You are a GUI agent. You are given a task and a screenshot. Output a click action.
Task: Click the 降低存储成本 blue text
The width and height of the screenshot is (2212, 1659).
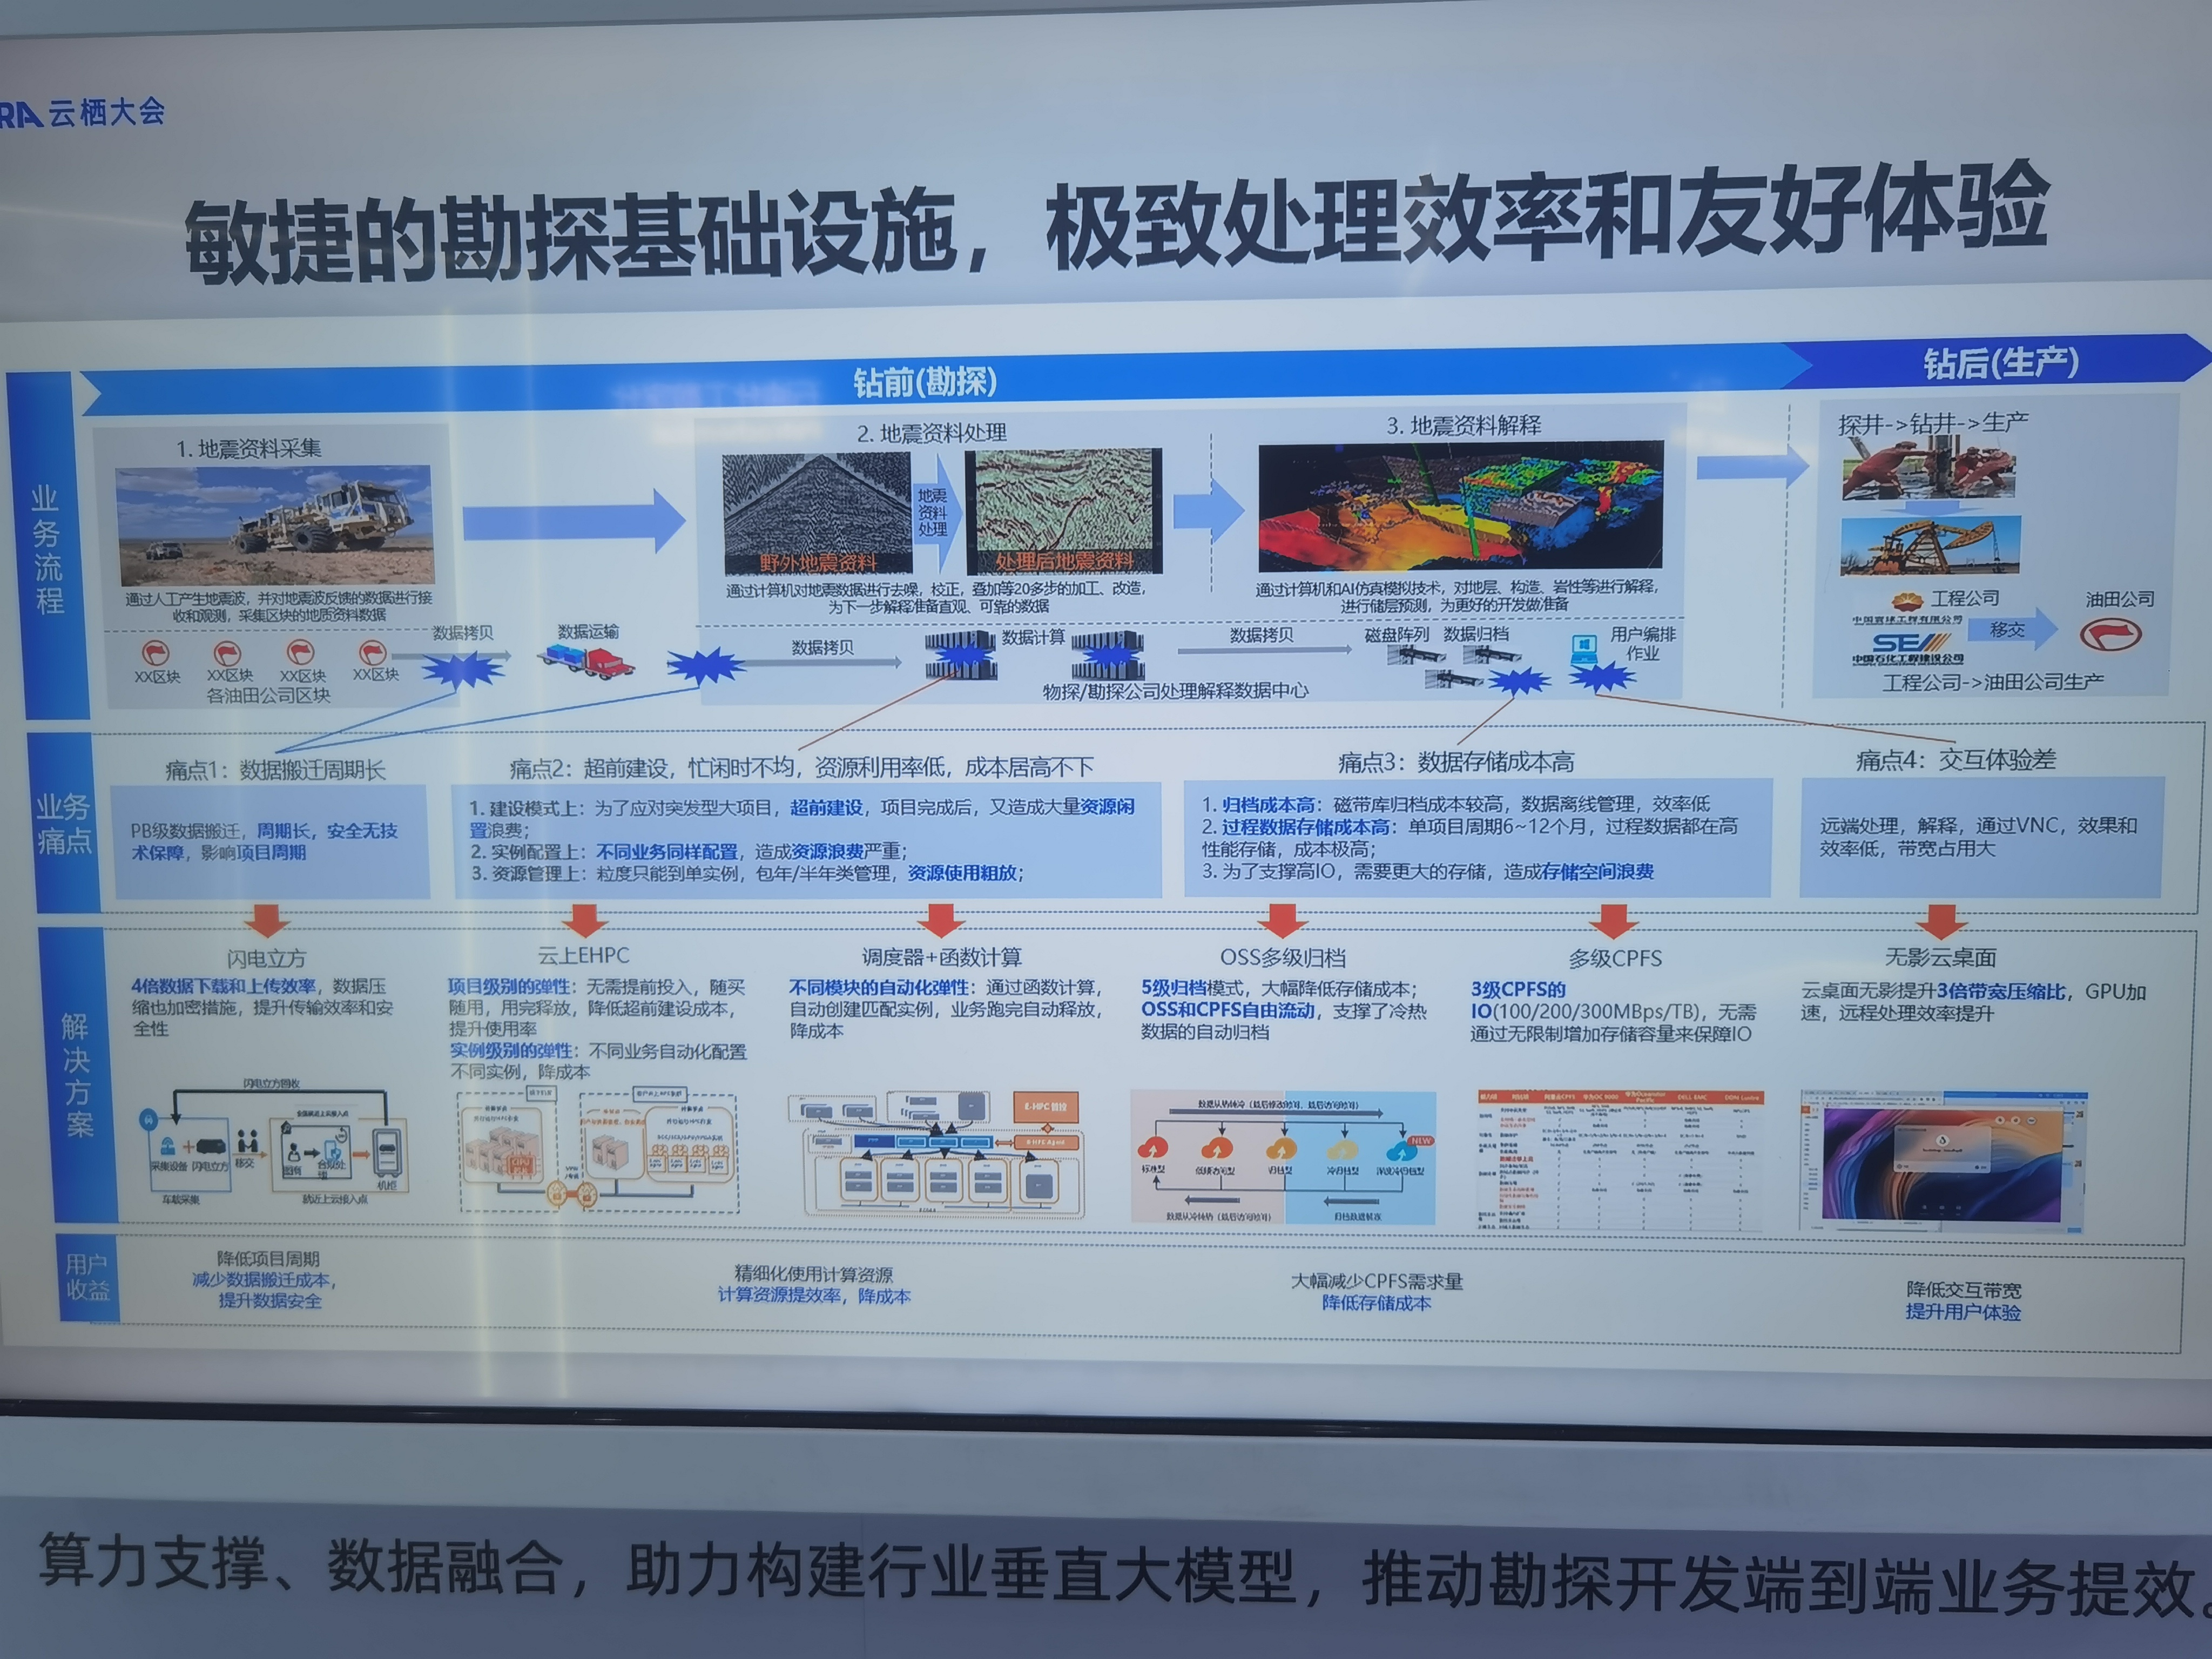[x=1376, y=1303]
